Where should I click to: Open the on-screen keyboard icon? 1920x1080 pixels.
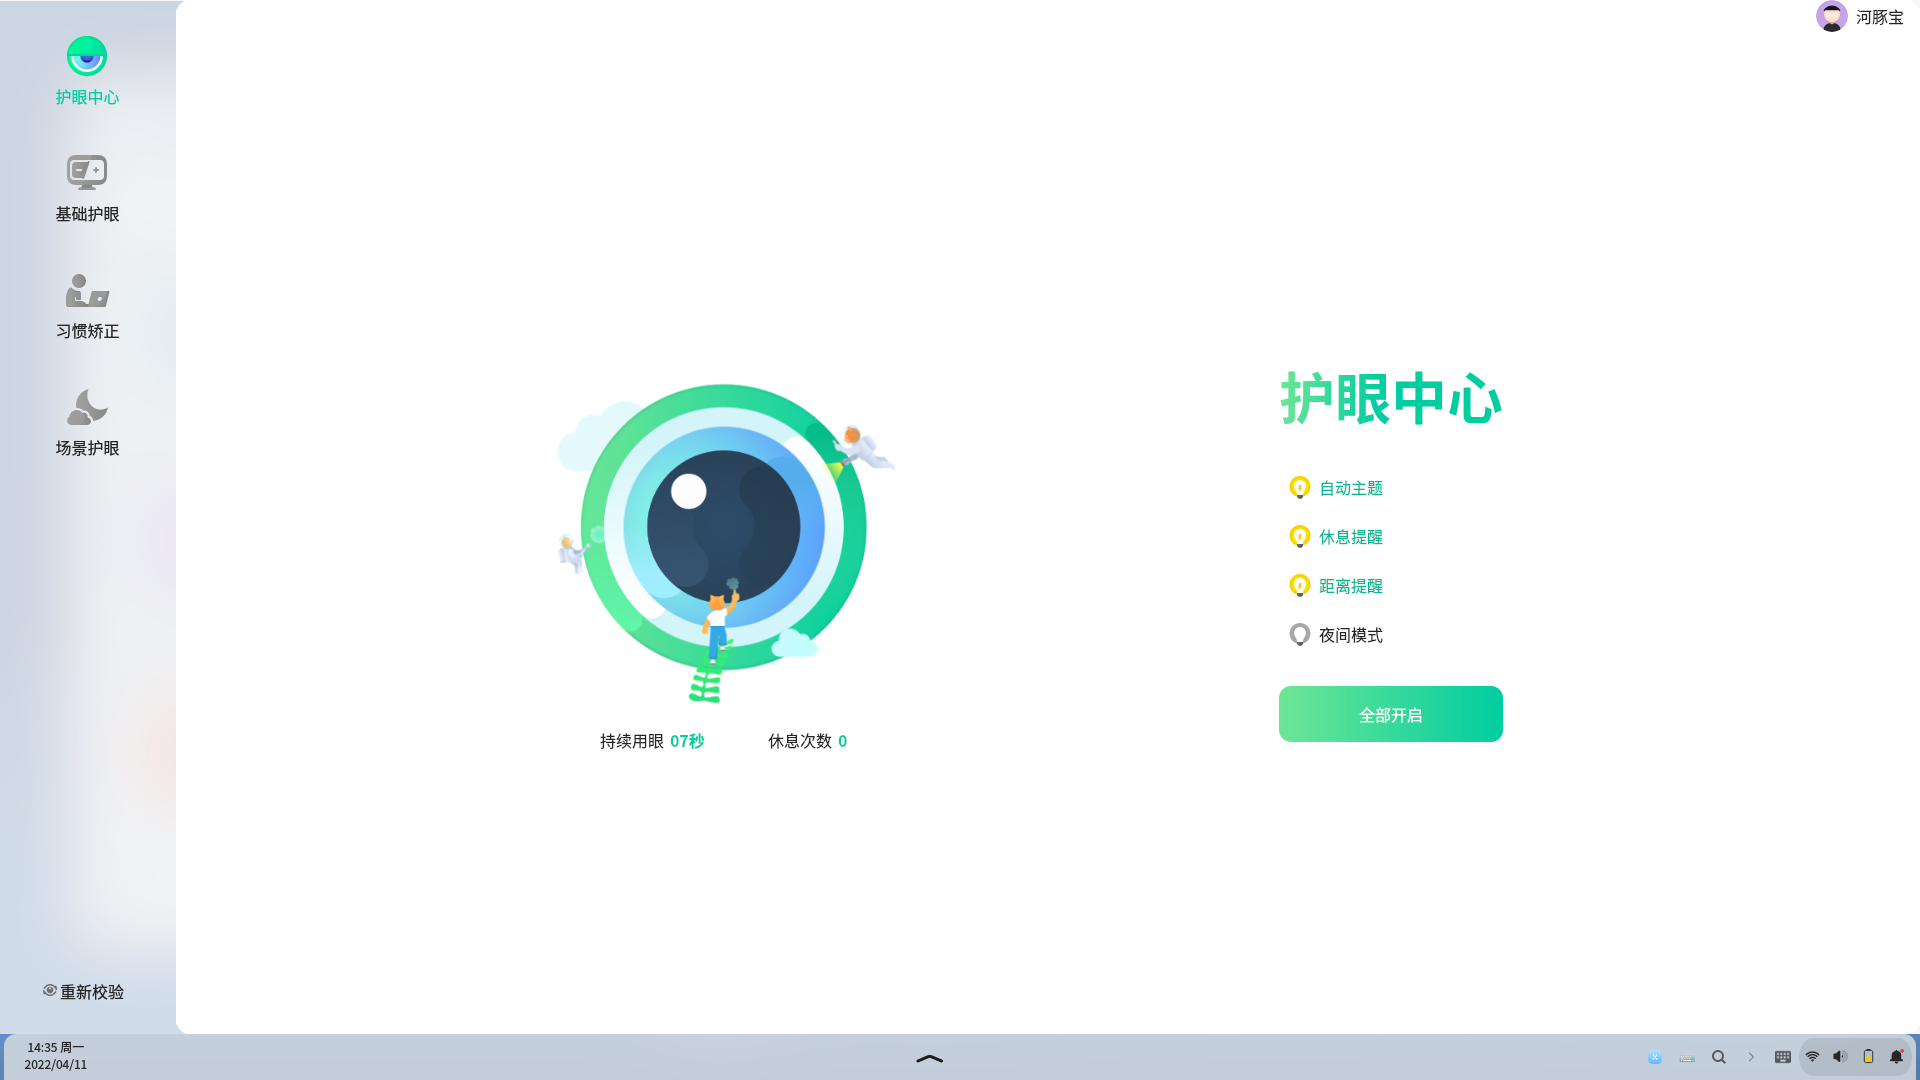point(1783,1057)
